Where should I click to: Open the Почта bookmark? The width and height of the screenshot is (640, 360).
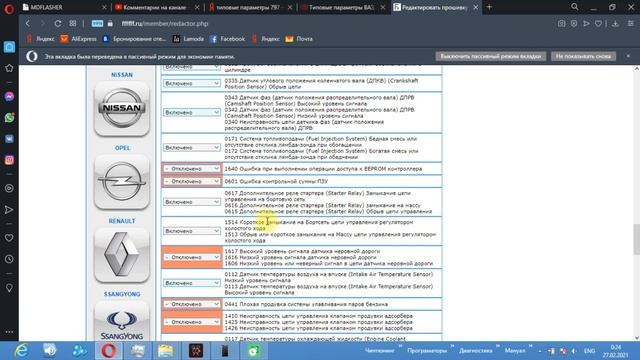point(299,39)
